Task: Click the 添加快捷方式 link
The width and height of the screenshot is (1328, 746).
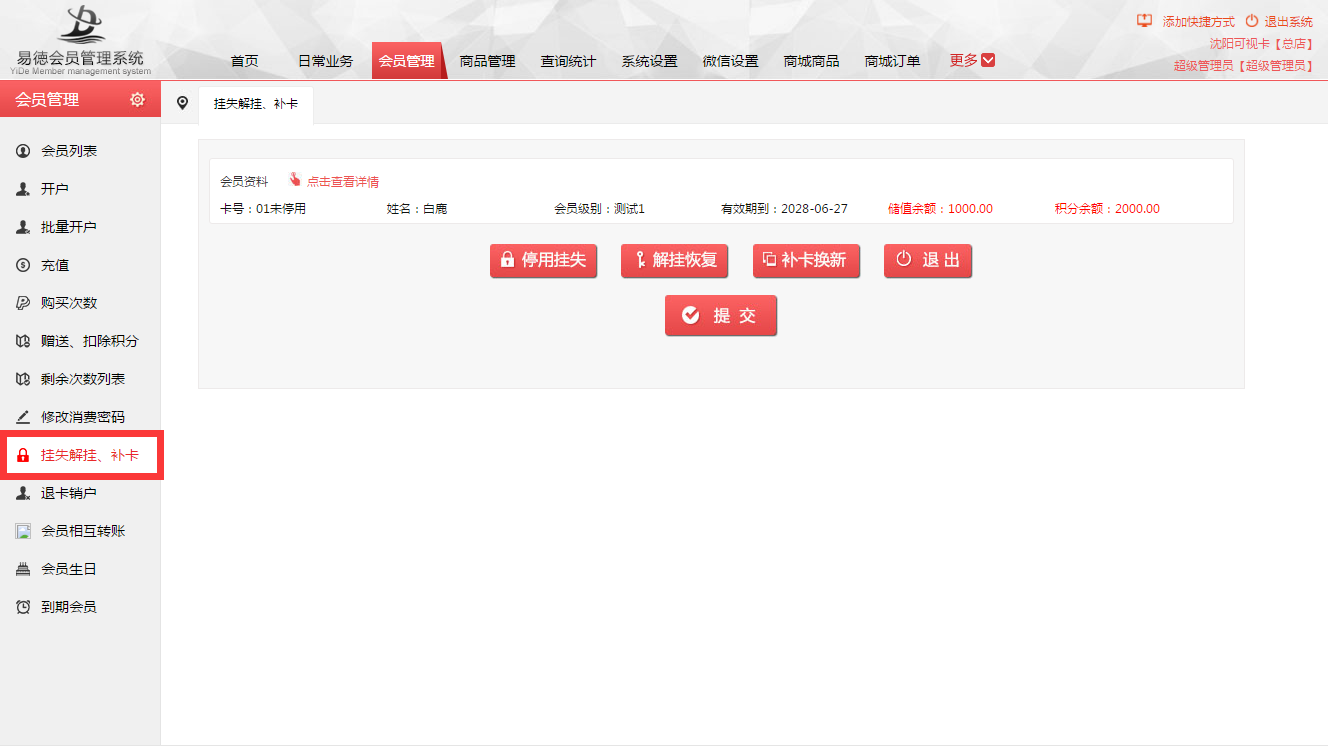Action: click(x=1198, y=21)
